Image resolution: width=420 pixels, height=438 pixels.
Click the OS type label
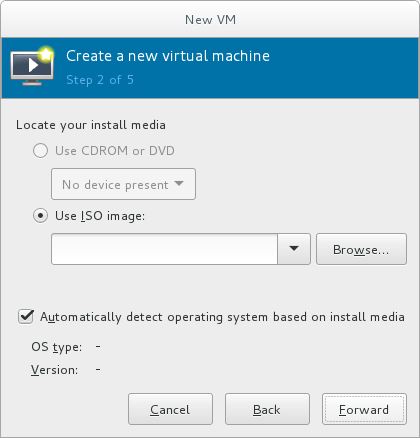[x=56, y=347]
